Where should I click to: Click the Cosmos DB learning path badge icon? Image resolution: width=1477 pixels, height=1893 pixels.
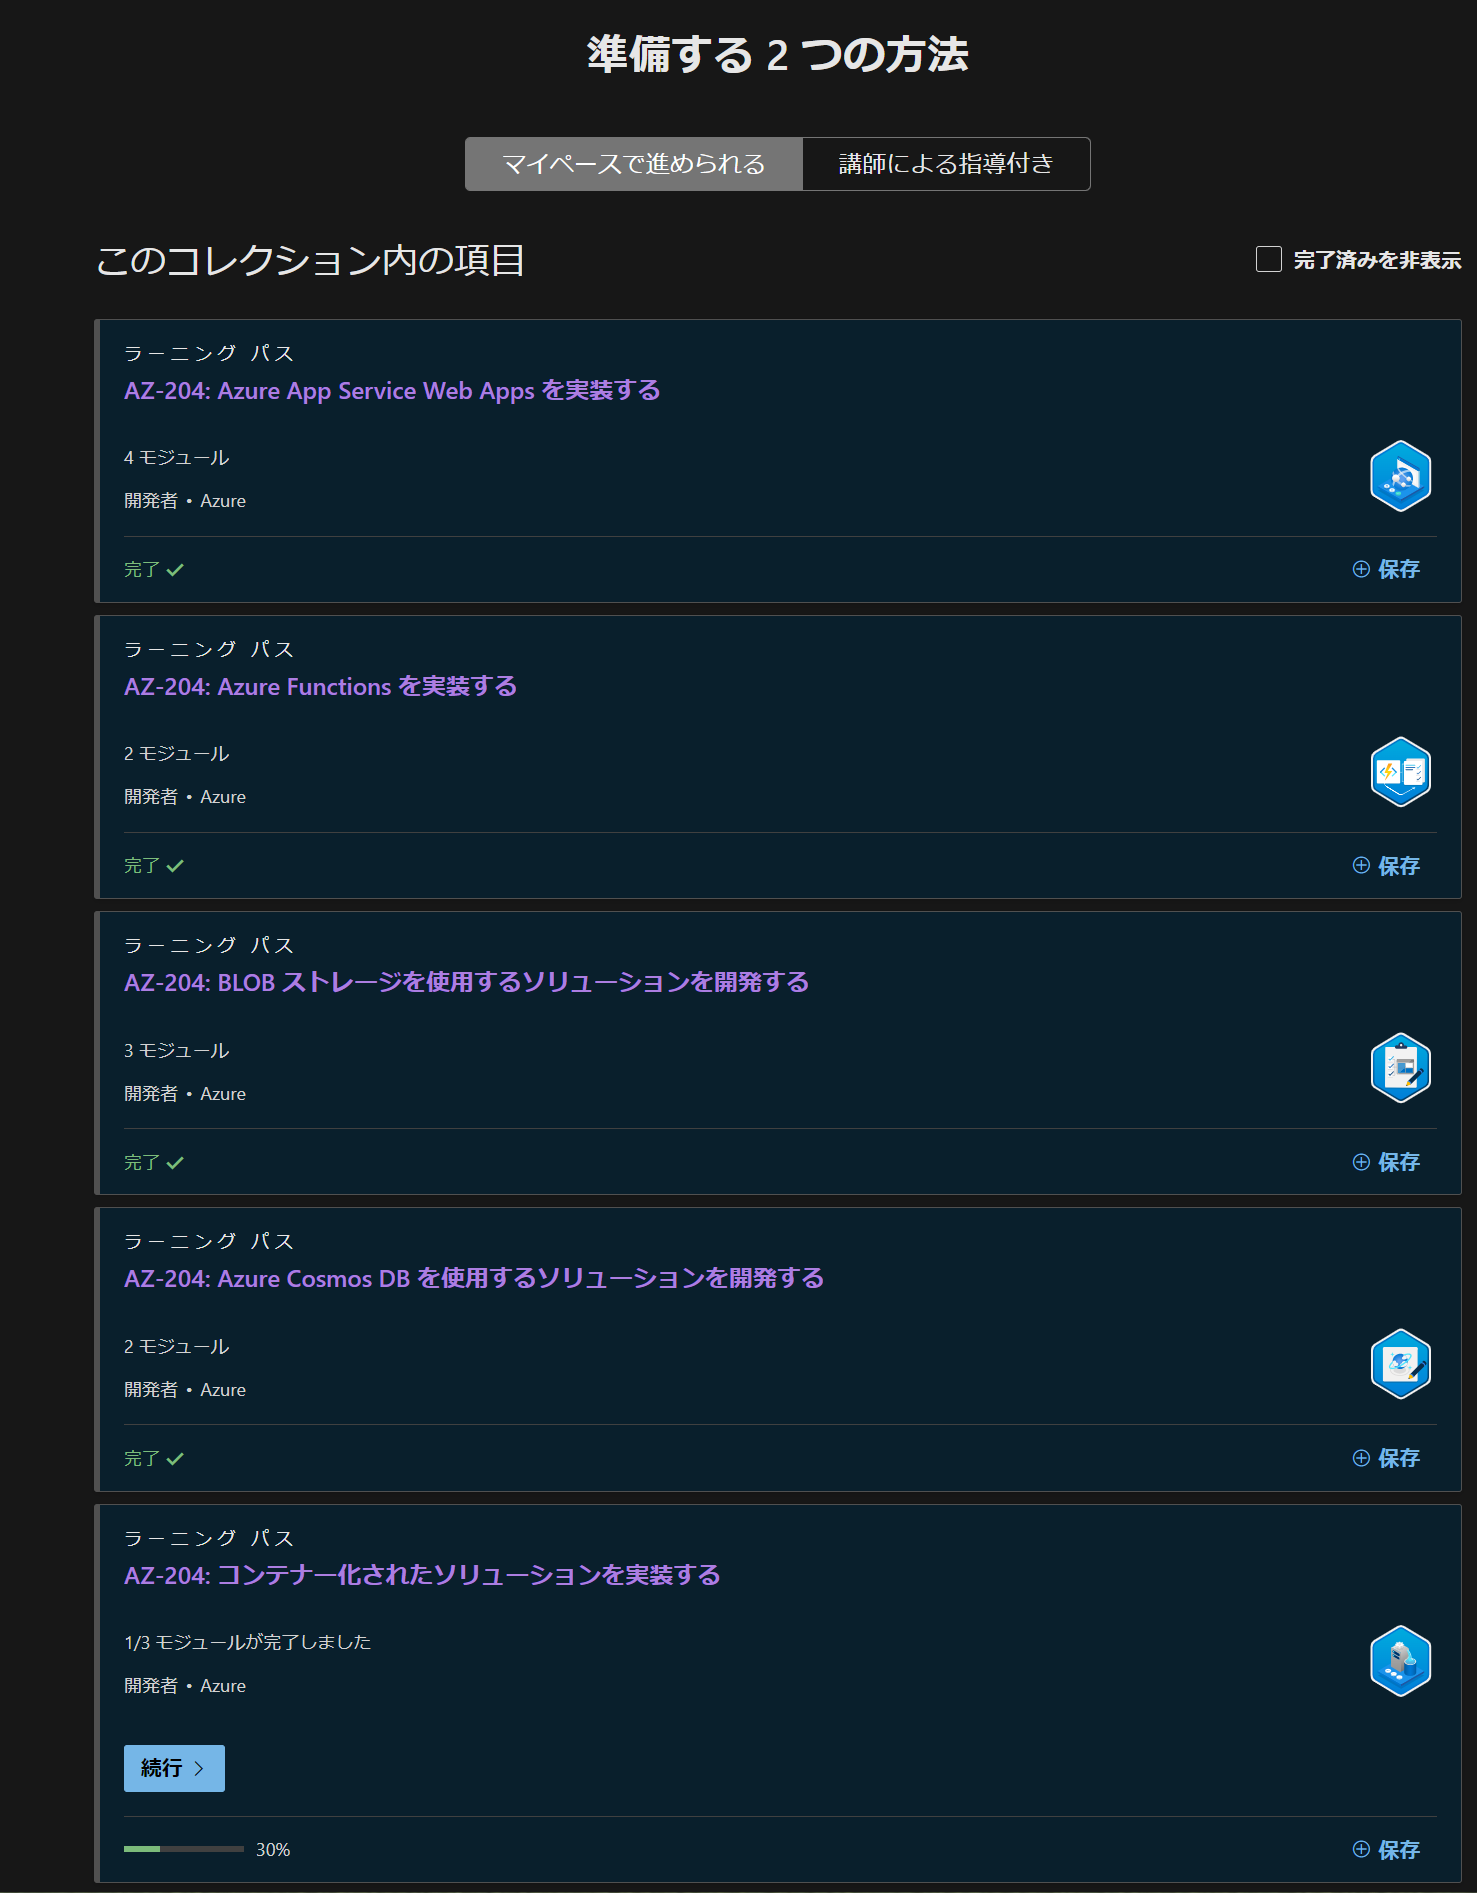pyautogui.click(x=1400, y=1364)
